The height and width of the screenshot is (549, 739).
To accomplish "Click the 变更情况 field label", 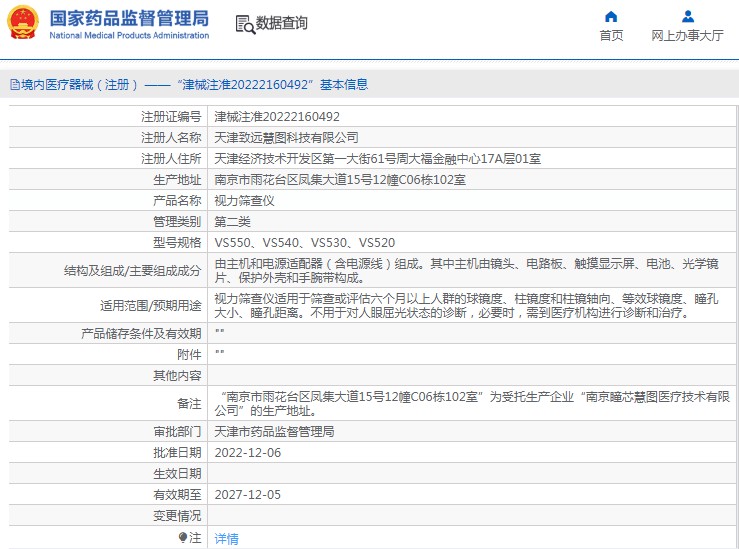I will pyautogui.click(x=177, y=516).
